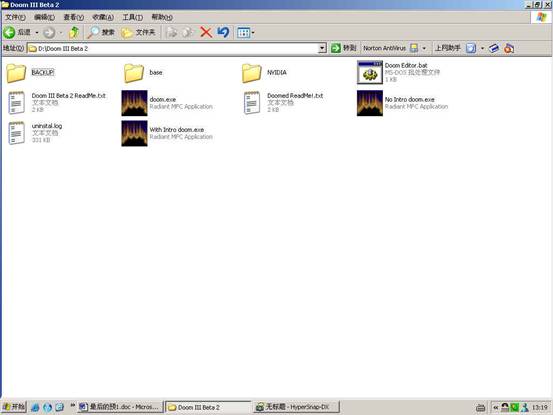The width and height of the screenshot is (553, 415).
Task: Toggle the Folders (文件夹) pane
Action: pos(138,32)
